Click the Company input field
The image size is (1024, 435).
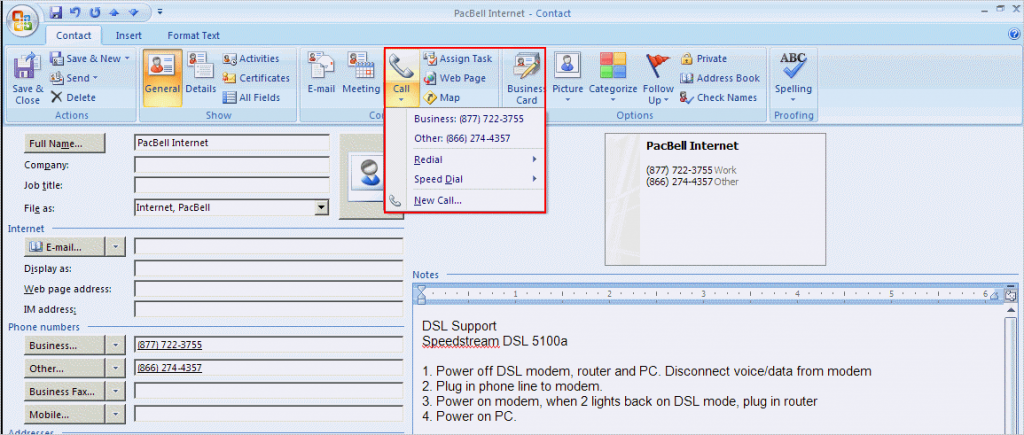[x=231, y=165]
